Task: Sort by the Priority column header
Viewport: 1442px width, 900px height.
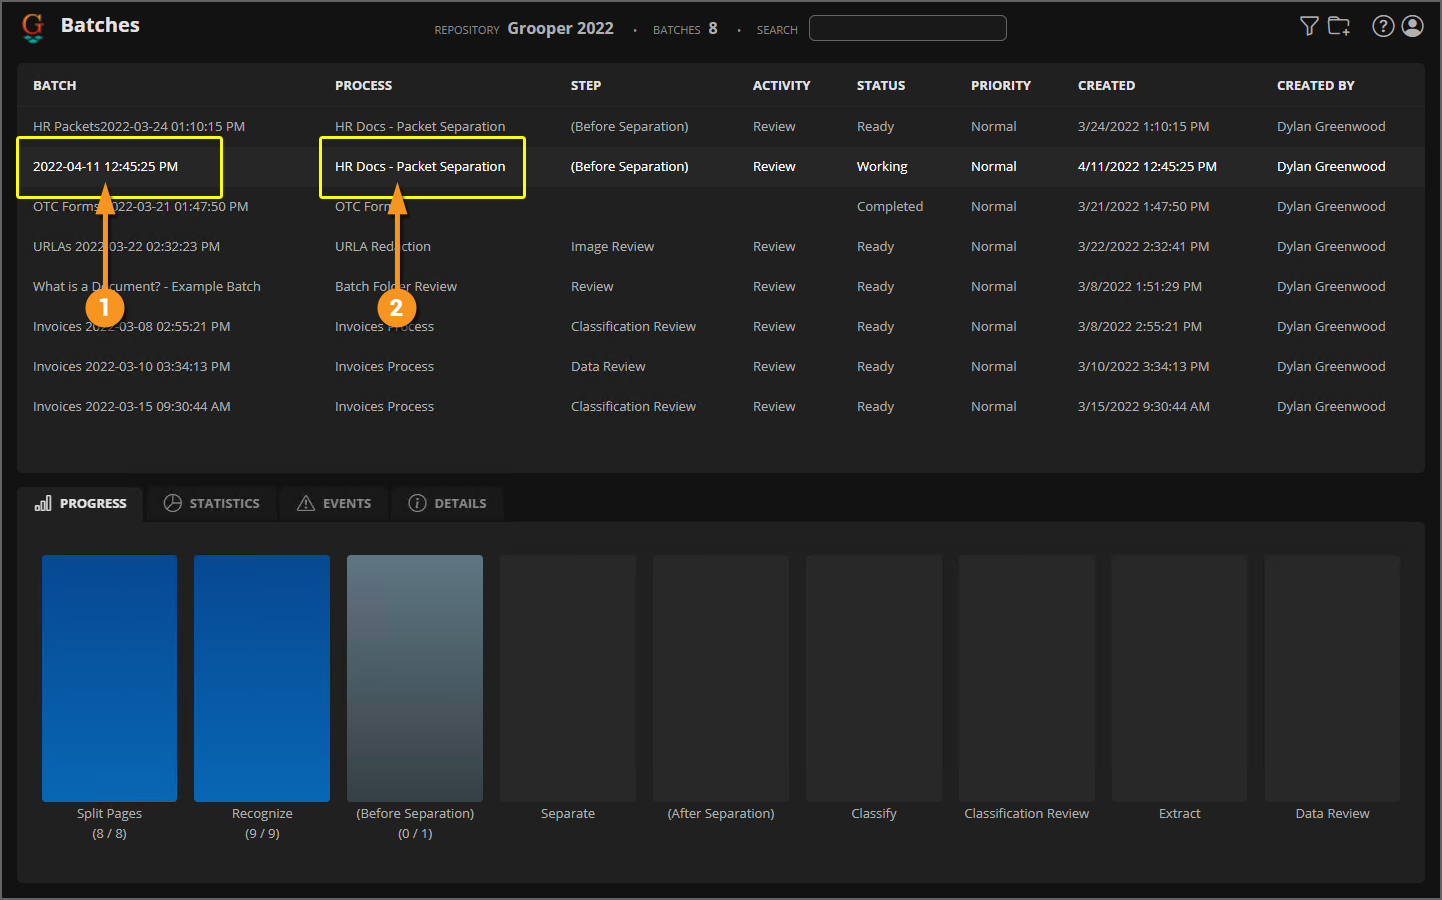Action: click(x=1000, y=86)
